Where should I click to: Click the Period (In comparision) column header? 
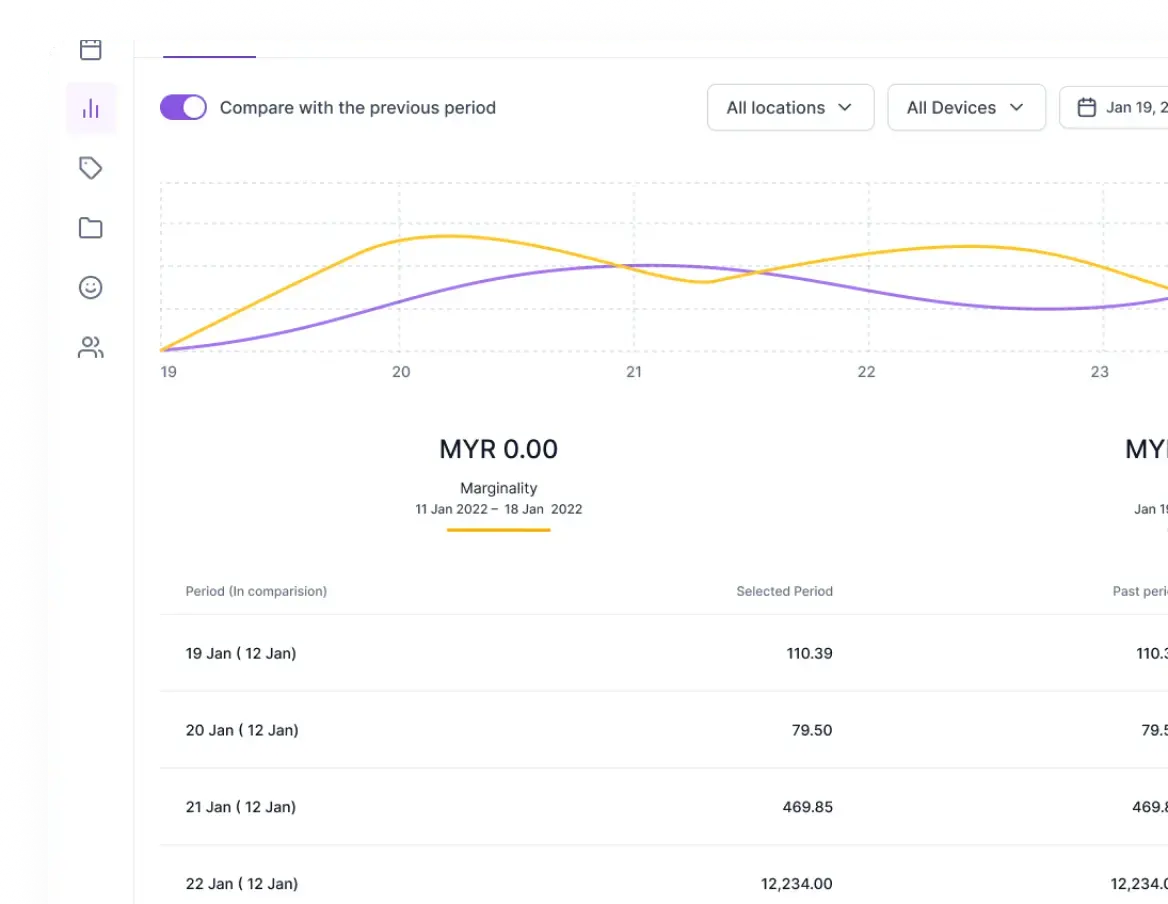click(x=256, y=591)
